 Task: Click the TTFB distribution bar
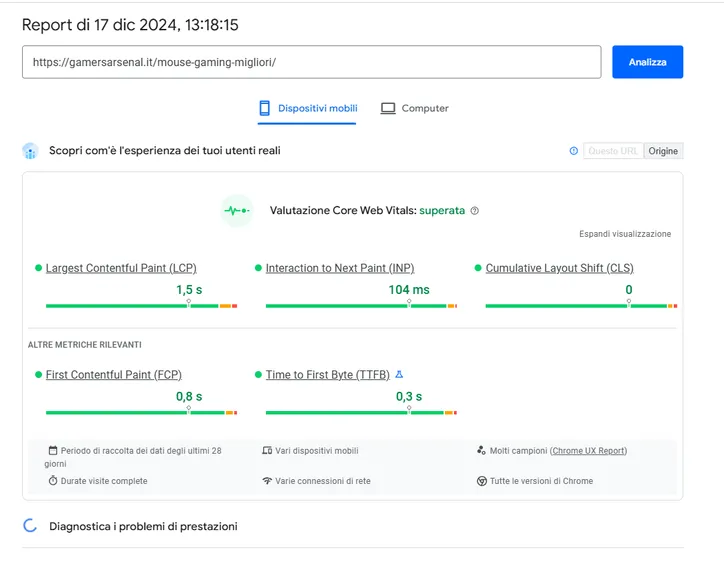click(x=361, y=412)
